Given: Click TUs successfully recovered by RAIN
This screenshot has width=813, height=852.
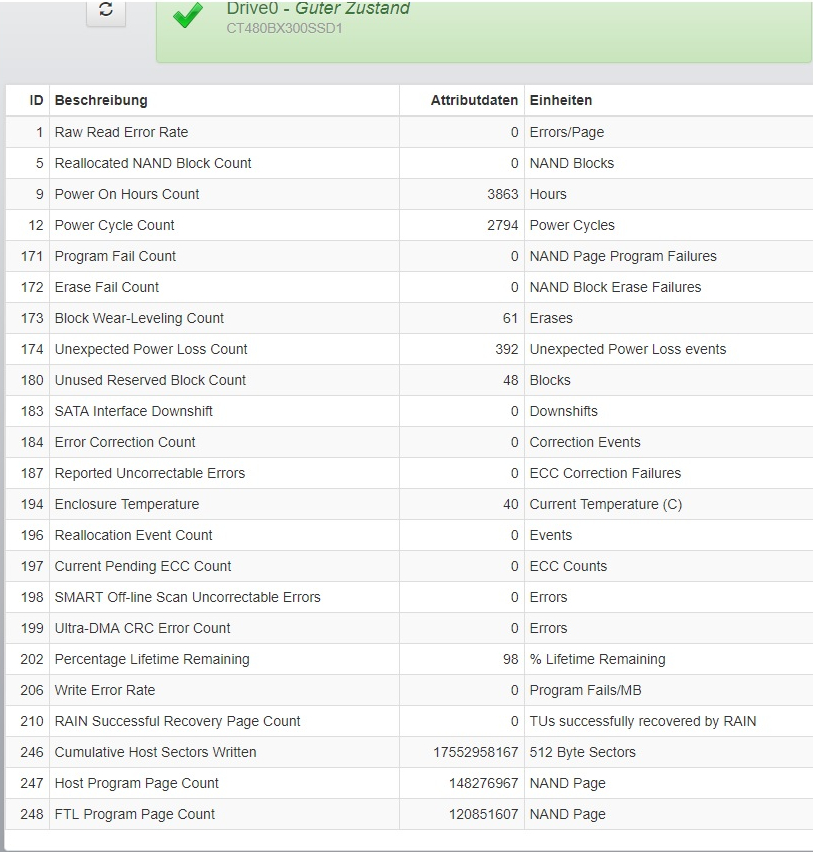Looking at the screenshot, I should (x=643, y=721).
